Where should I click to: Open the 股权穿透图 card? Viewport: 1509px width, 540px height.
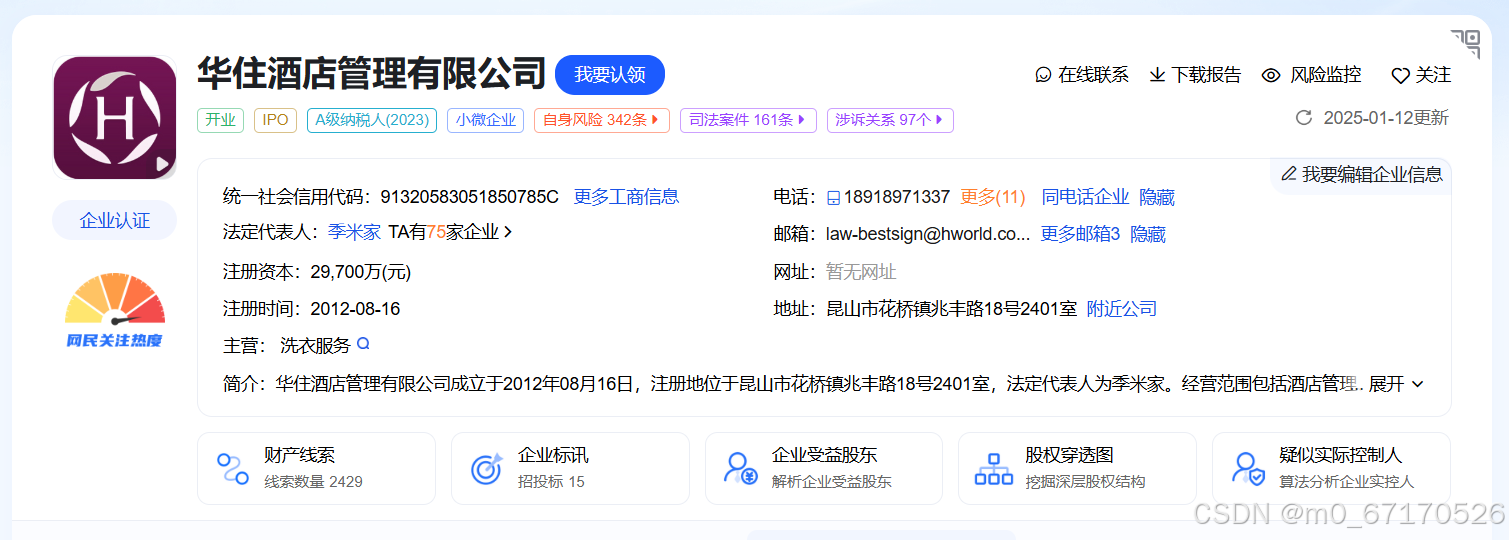[1077, 468]
